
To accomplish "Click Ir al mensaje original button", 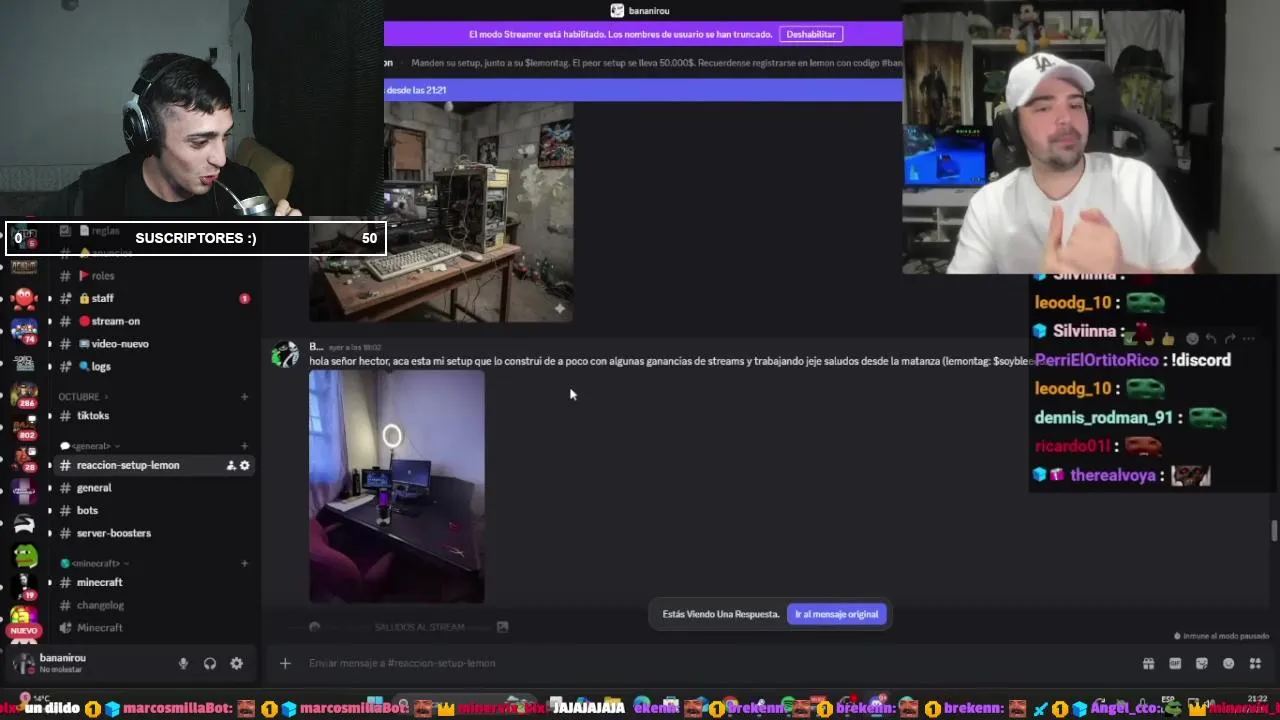I will pyautogui.click(x=837, y=614).
